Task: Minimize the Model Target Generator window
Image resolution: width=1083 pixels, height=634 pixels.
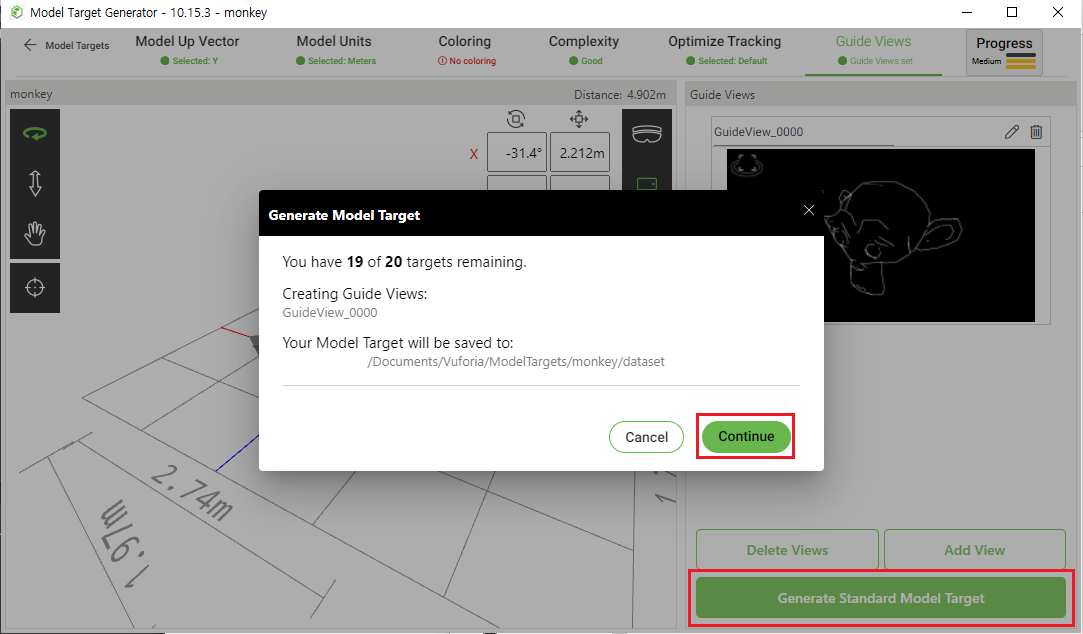Action: 967,12
